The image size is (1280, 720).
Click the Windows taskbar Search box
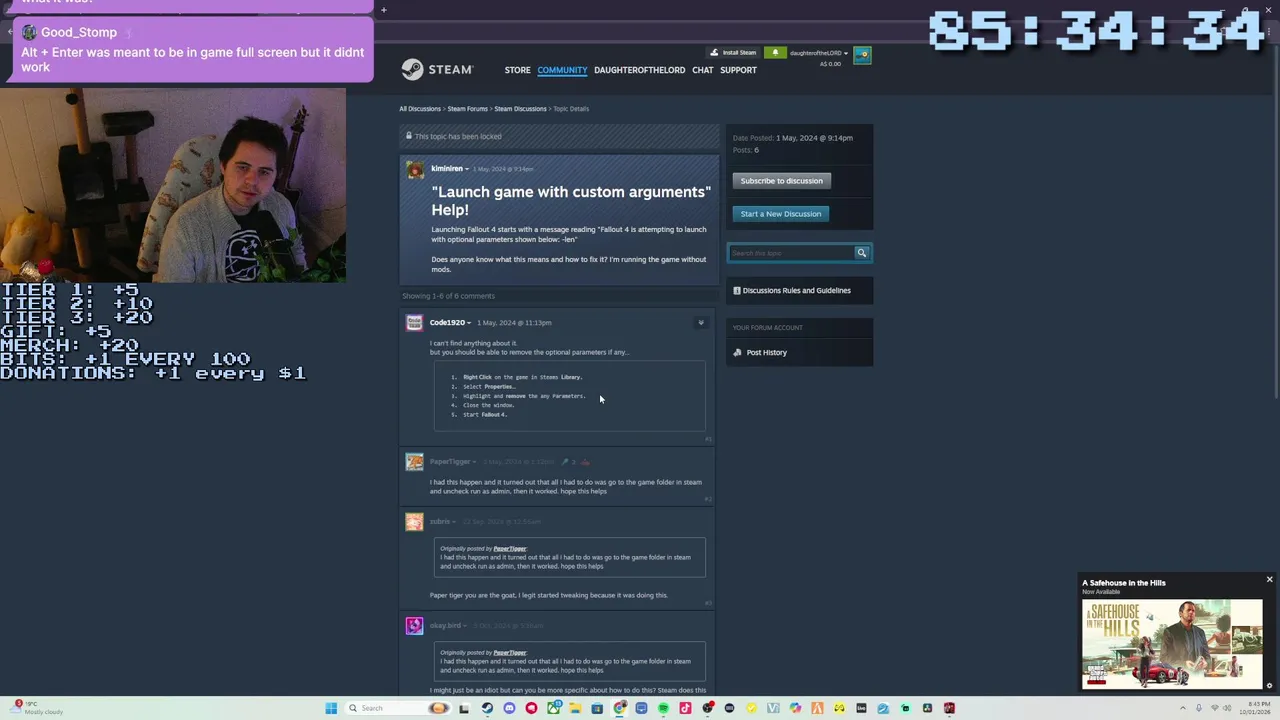(x=398, y=708)
